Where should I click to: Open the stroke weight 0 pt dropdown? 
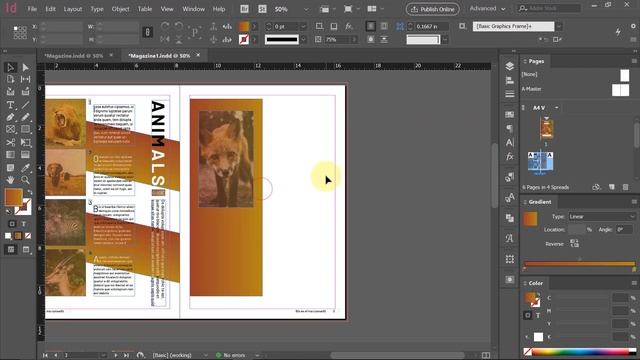[303, 27]
